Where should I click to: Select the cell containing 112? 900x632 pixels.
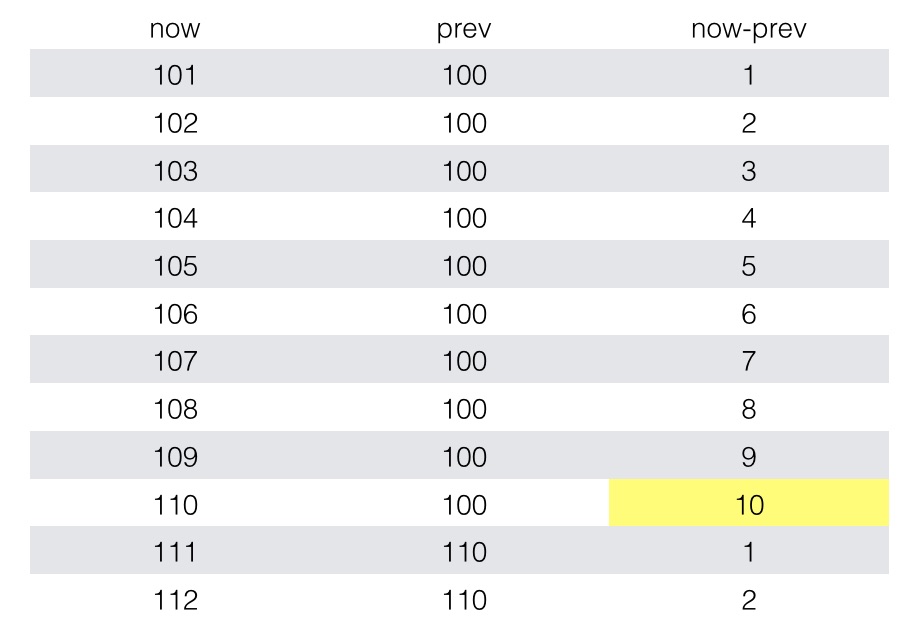tap(175, 600)
